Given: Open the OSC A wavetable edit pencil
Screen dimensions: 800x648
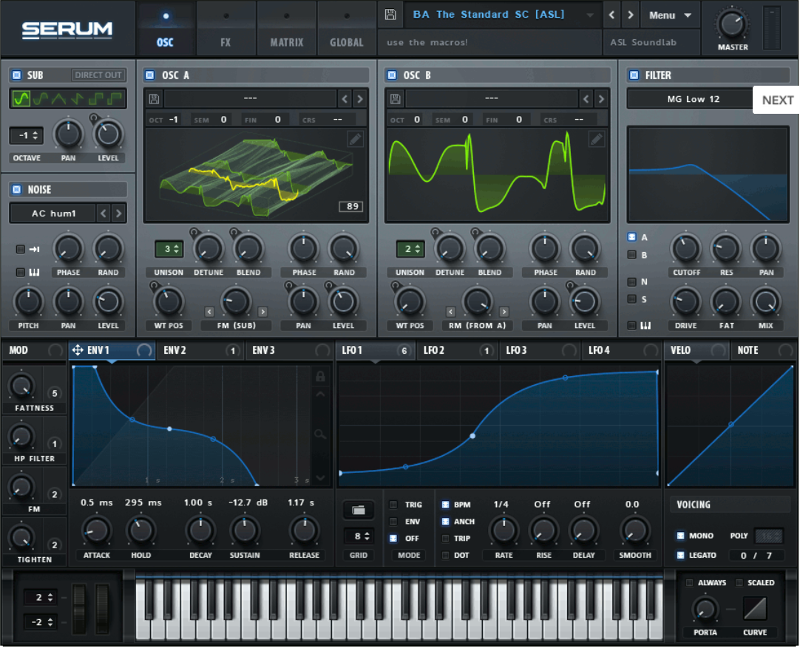Looking at the screenshot, I should [x=355, y=139].
